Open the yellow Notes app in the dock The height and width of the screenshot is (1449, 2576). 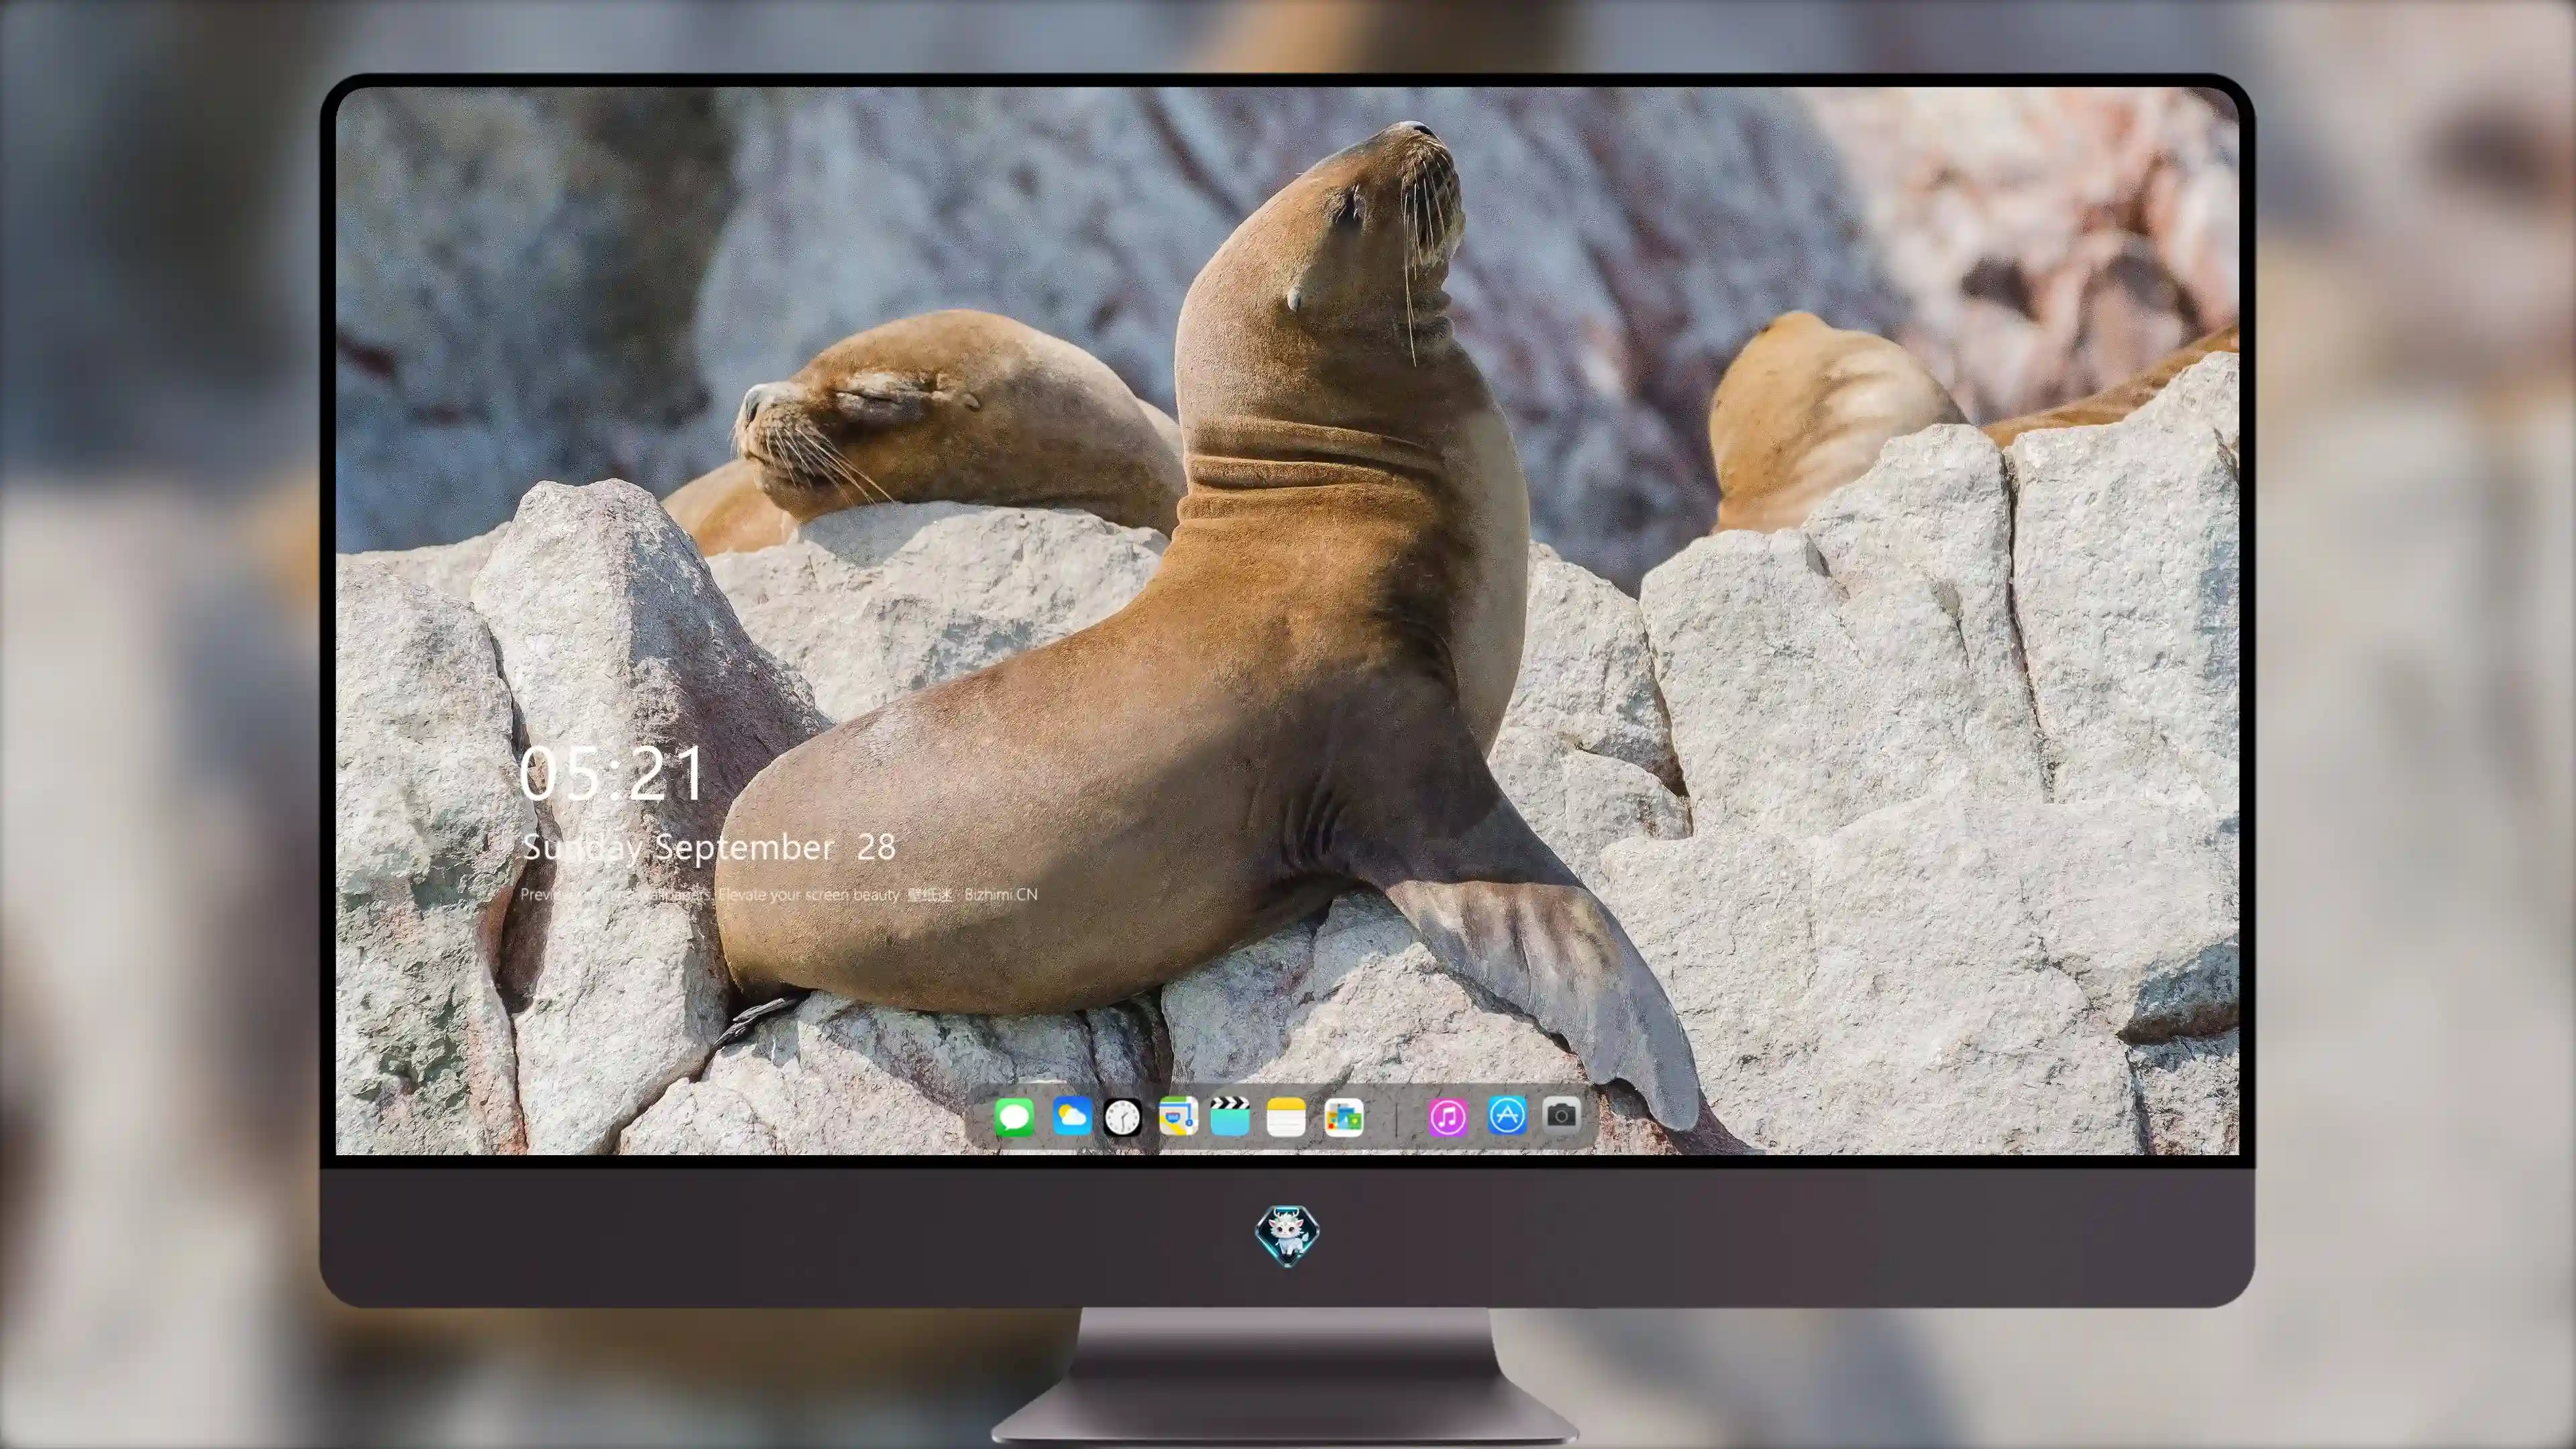(x=1286, y=1117)
